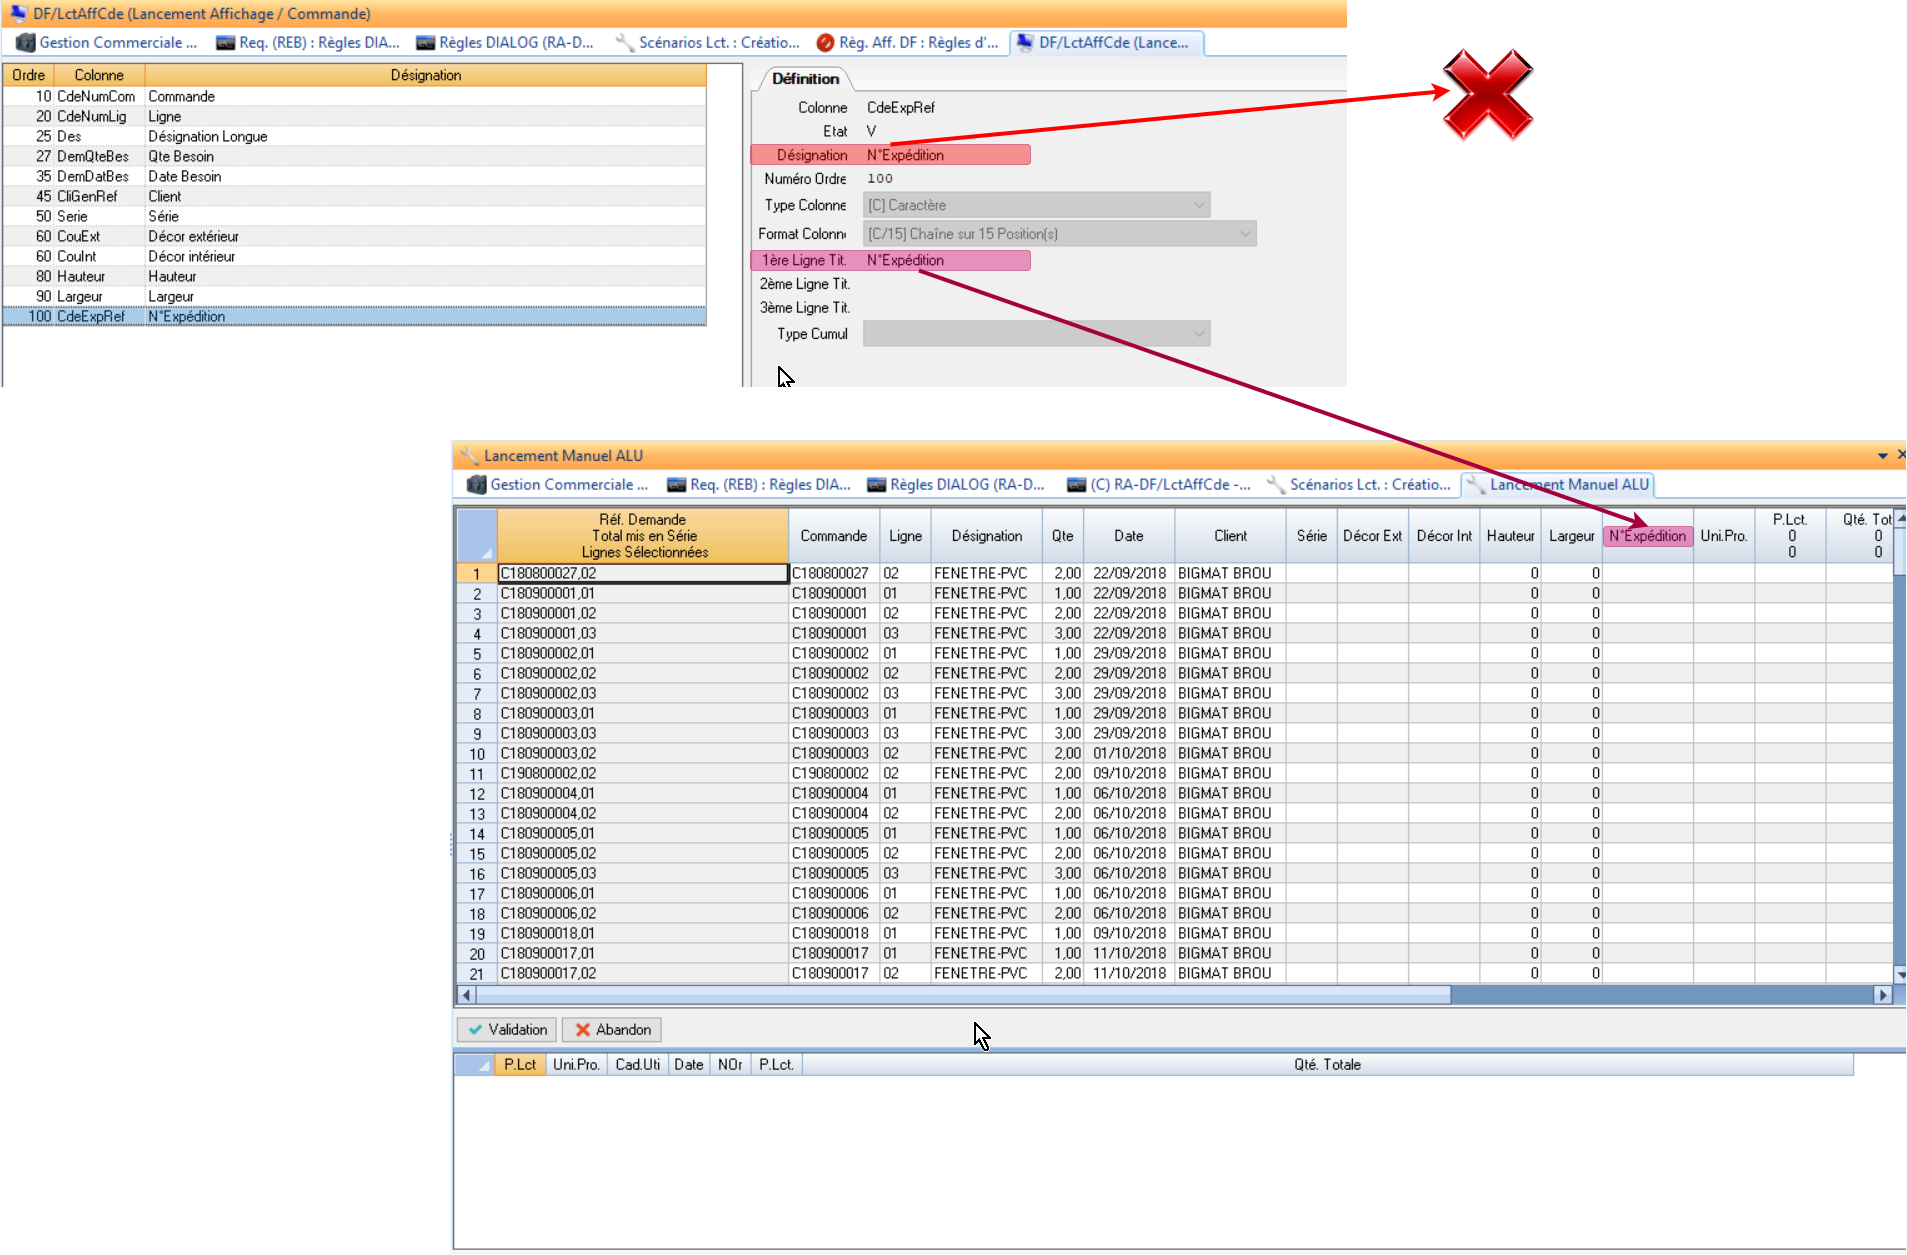Screen dimensions: 1907x1255
Task: Expand the Format Colonne dropdown
Action: (1244, 234)
